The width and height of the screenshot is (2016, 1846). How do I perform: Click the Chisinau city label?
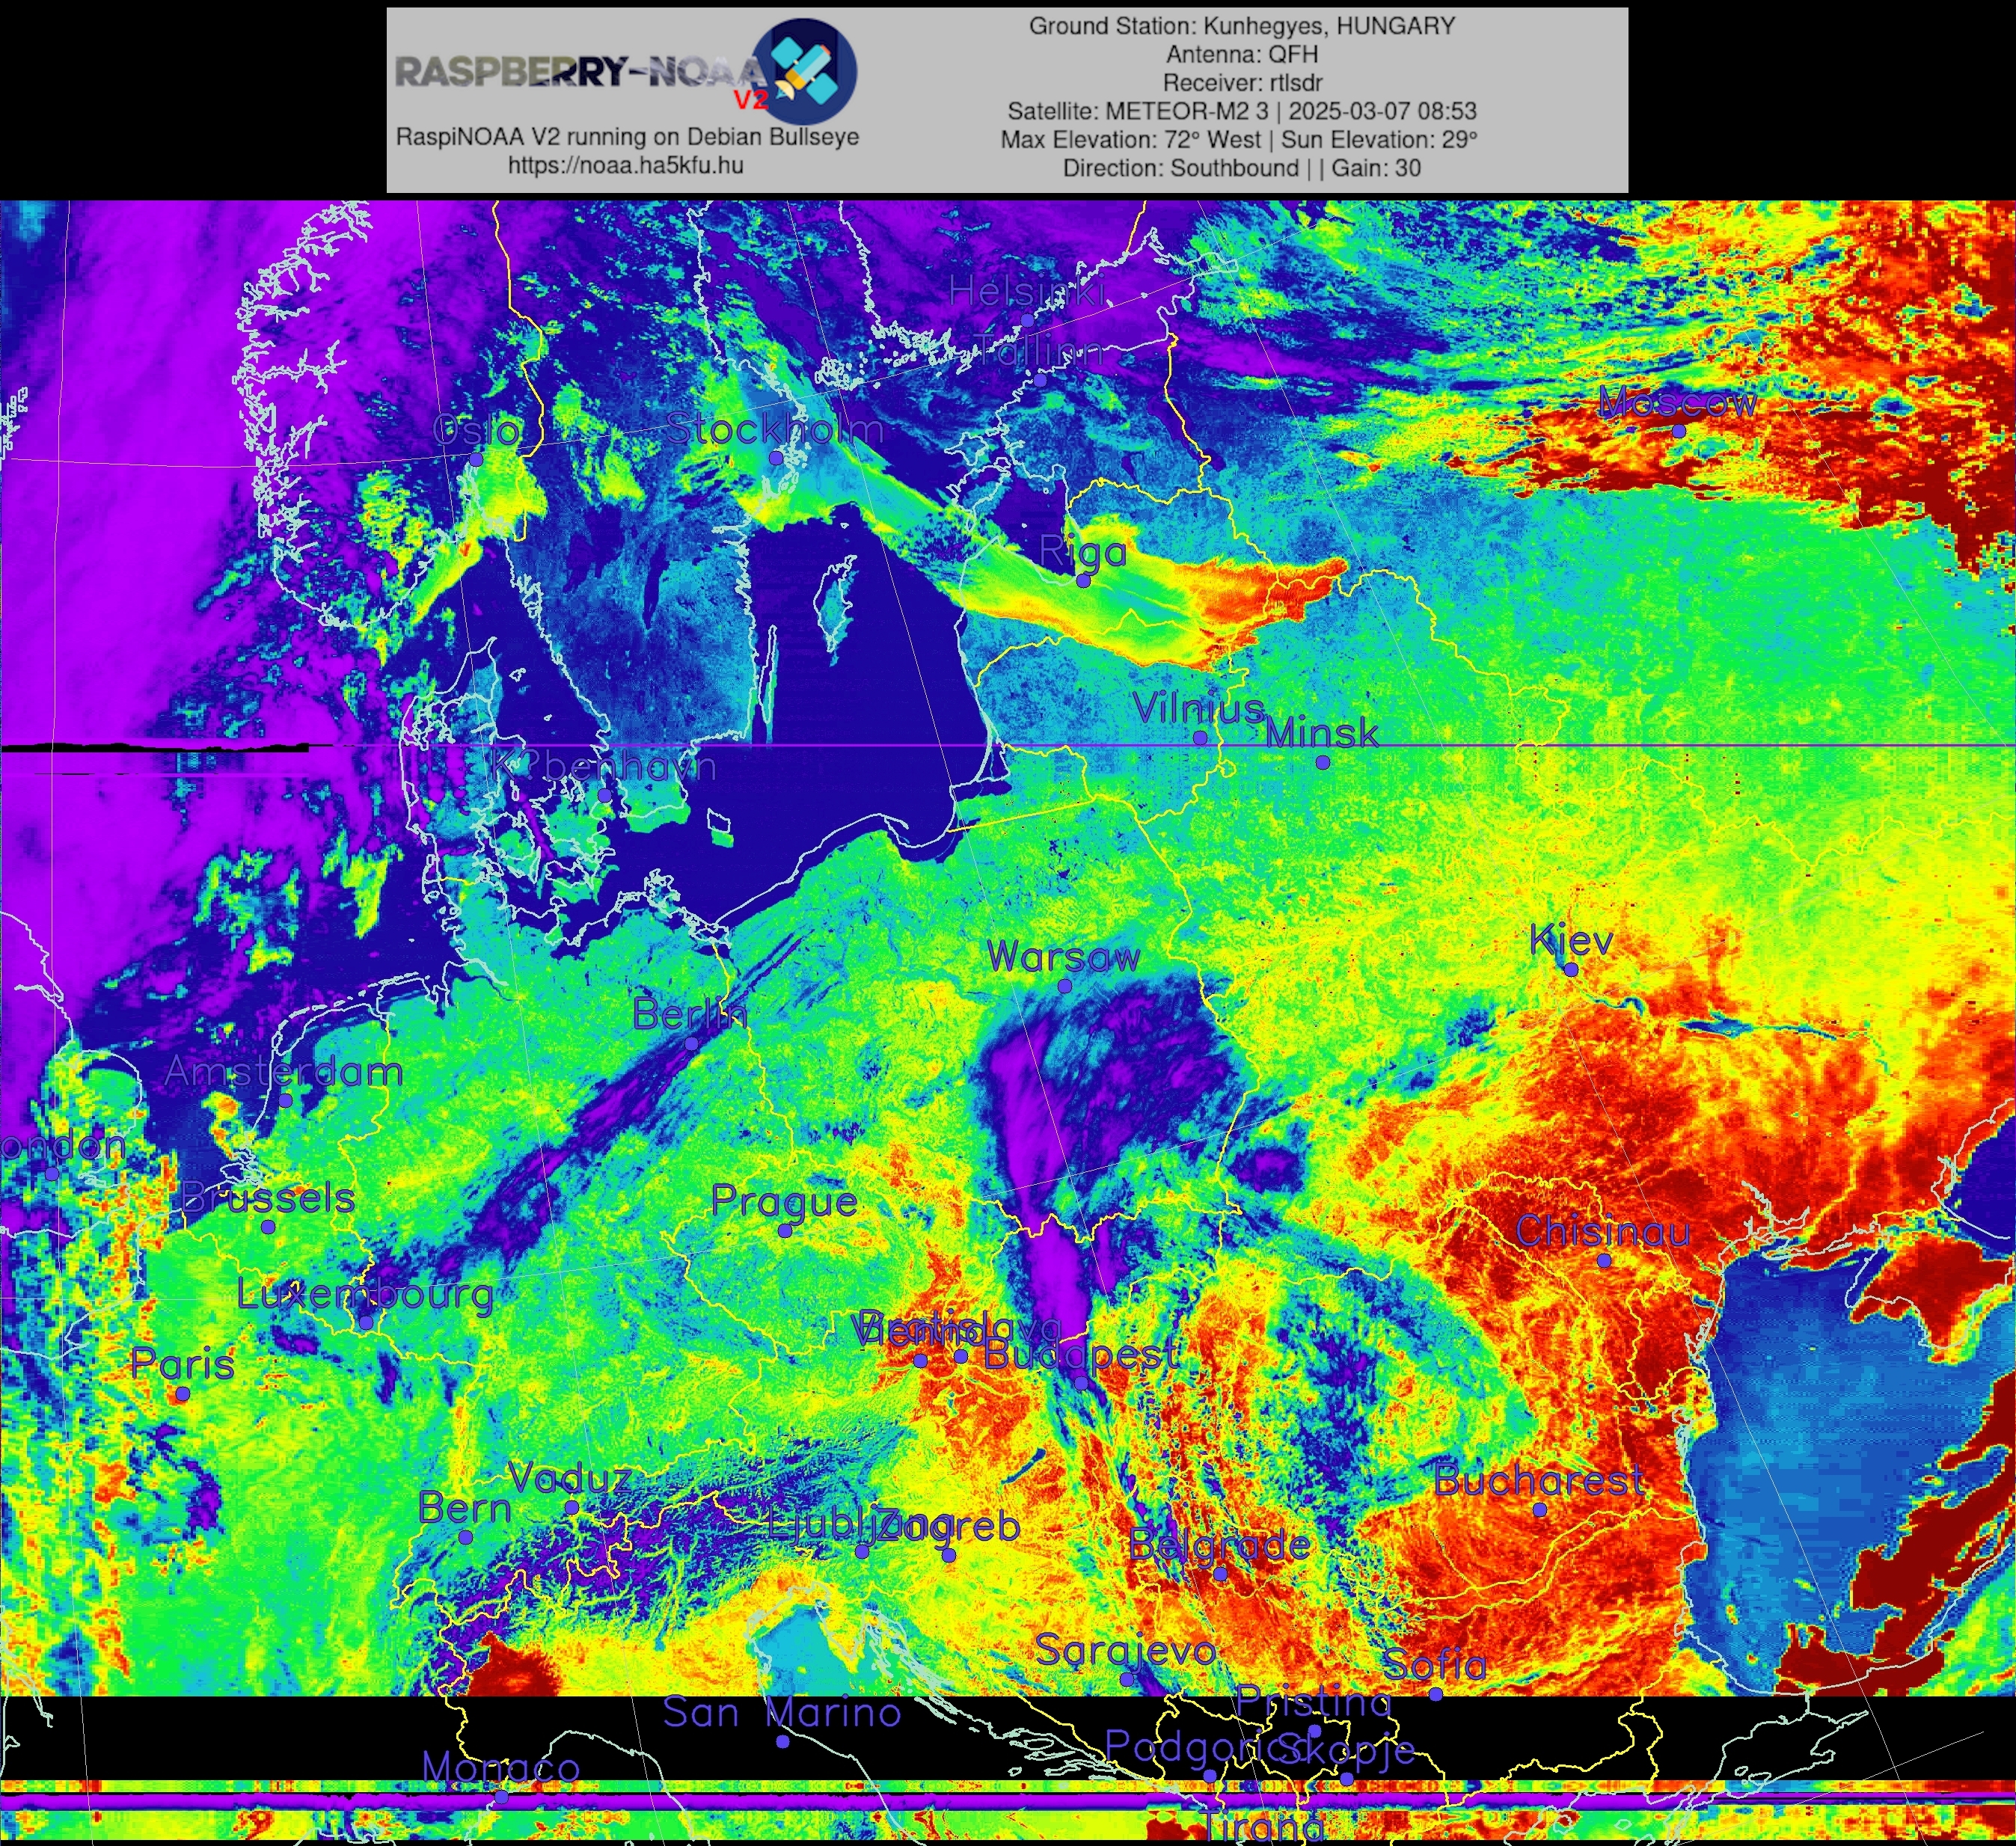[x=1603, y=1232]
